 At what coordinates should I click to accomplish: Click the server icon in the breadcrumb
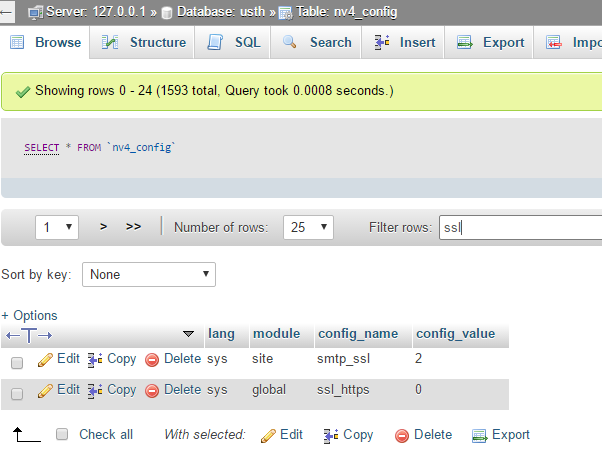pos(35,13)
